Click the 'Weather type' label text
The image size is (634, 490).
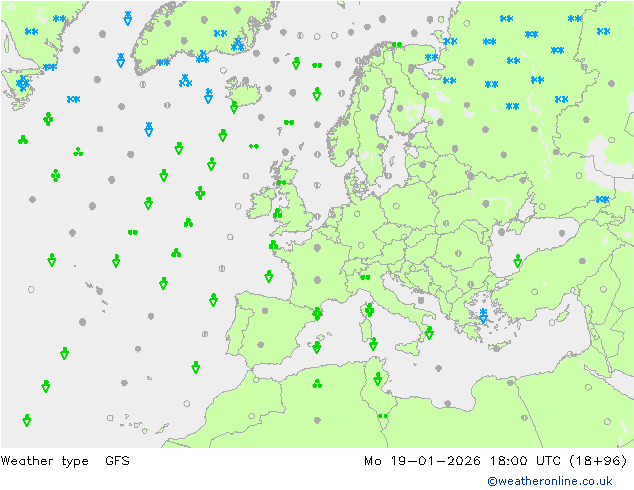[44, 461]
